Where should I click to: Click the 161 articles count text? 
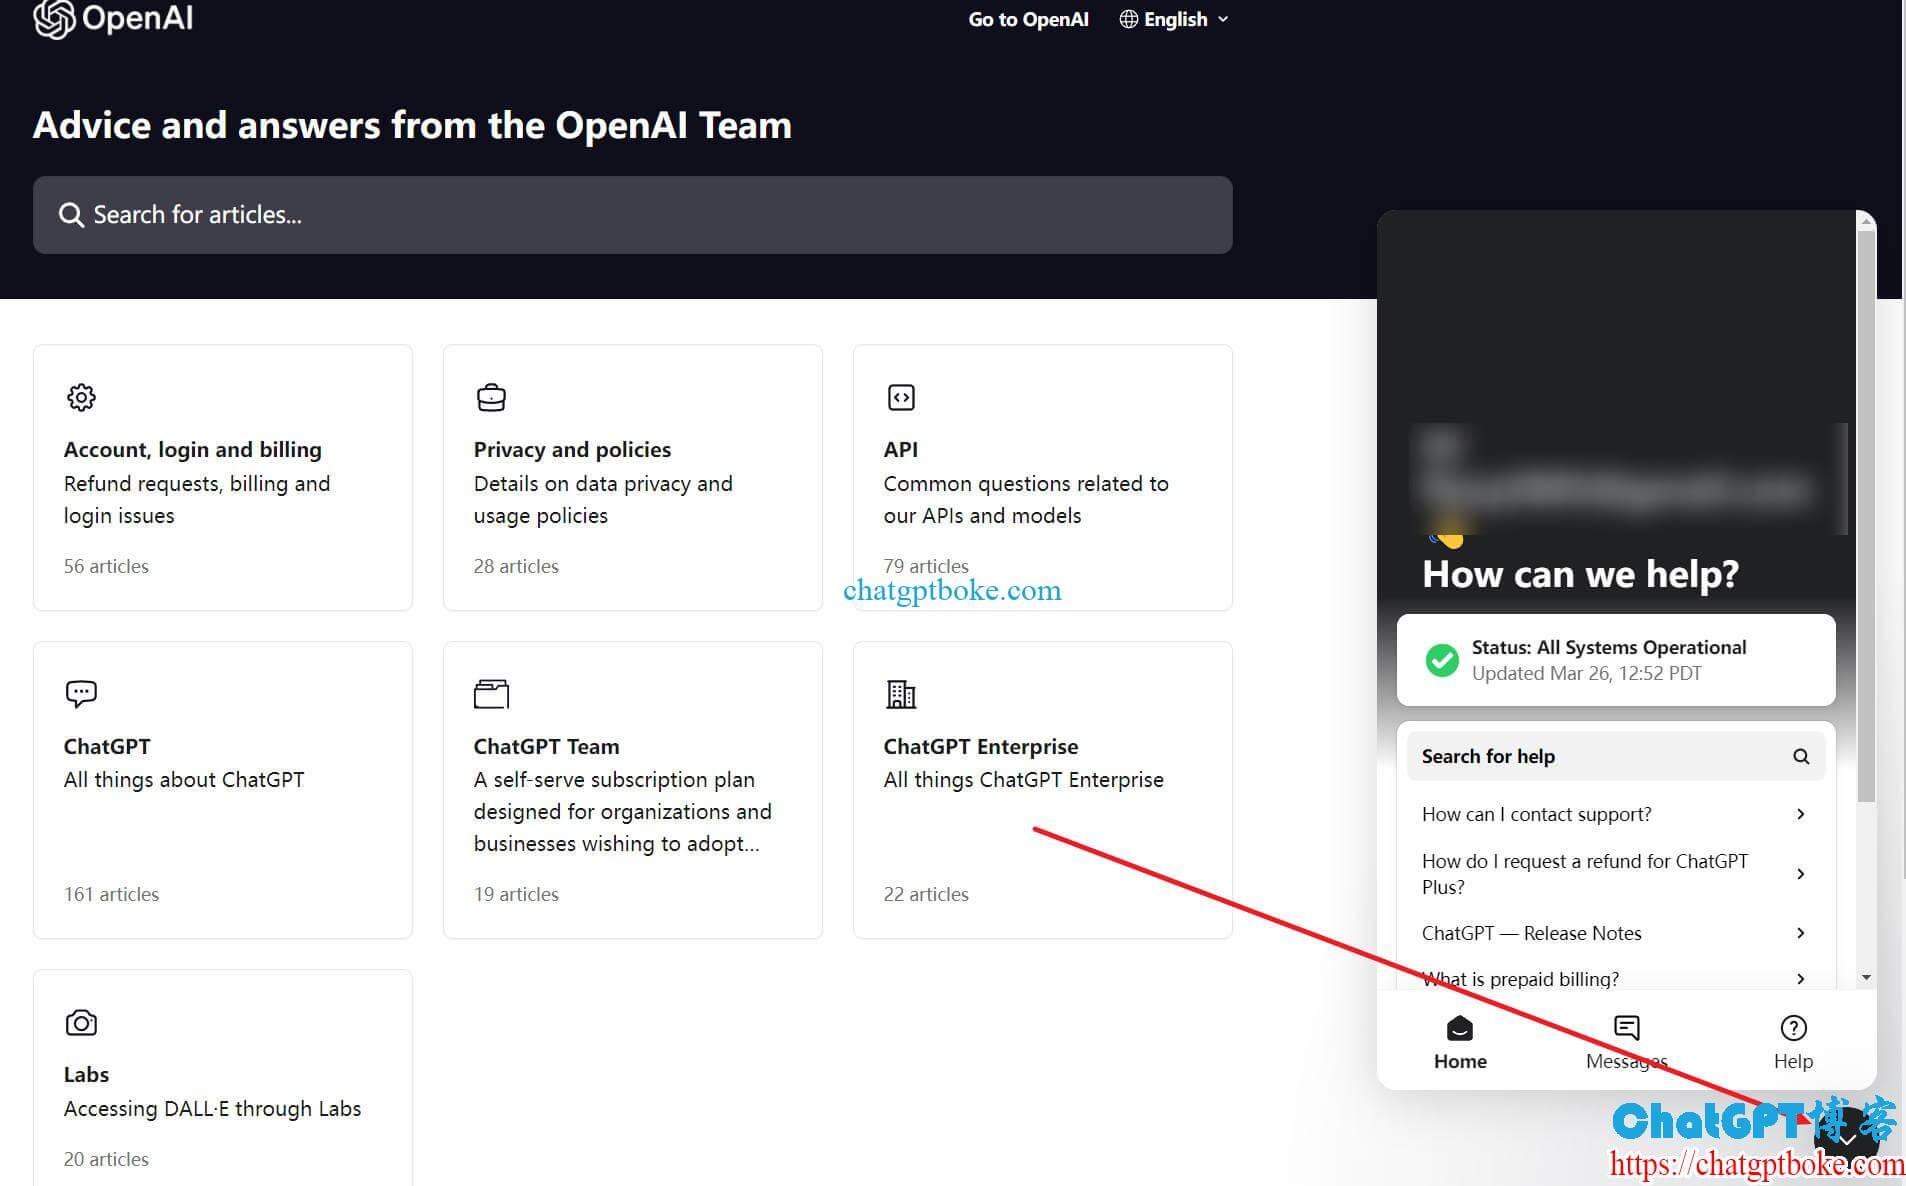point(111,894)
